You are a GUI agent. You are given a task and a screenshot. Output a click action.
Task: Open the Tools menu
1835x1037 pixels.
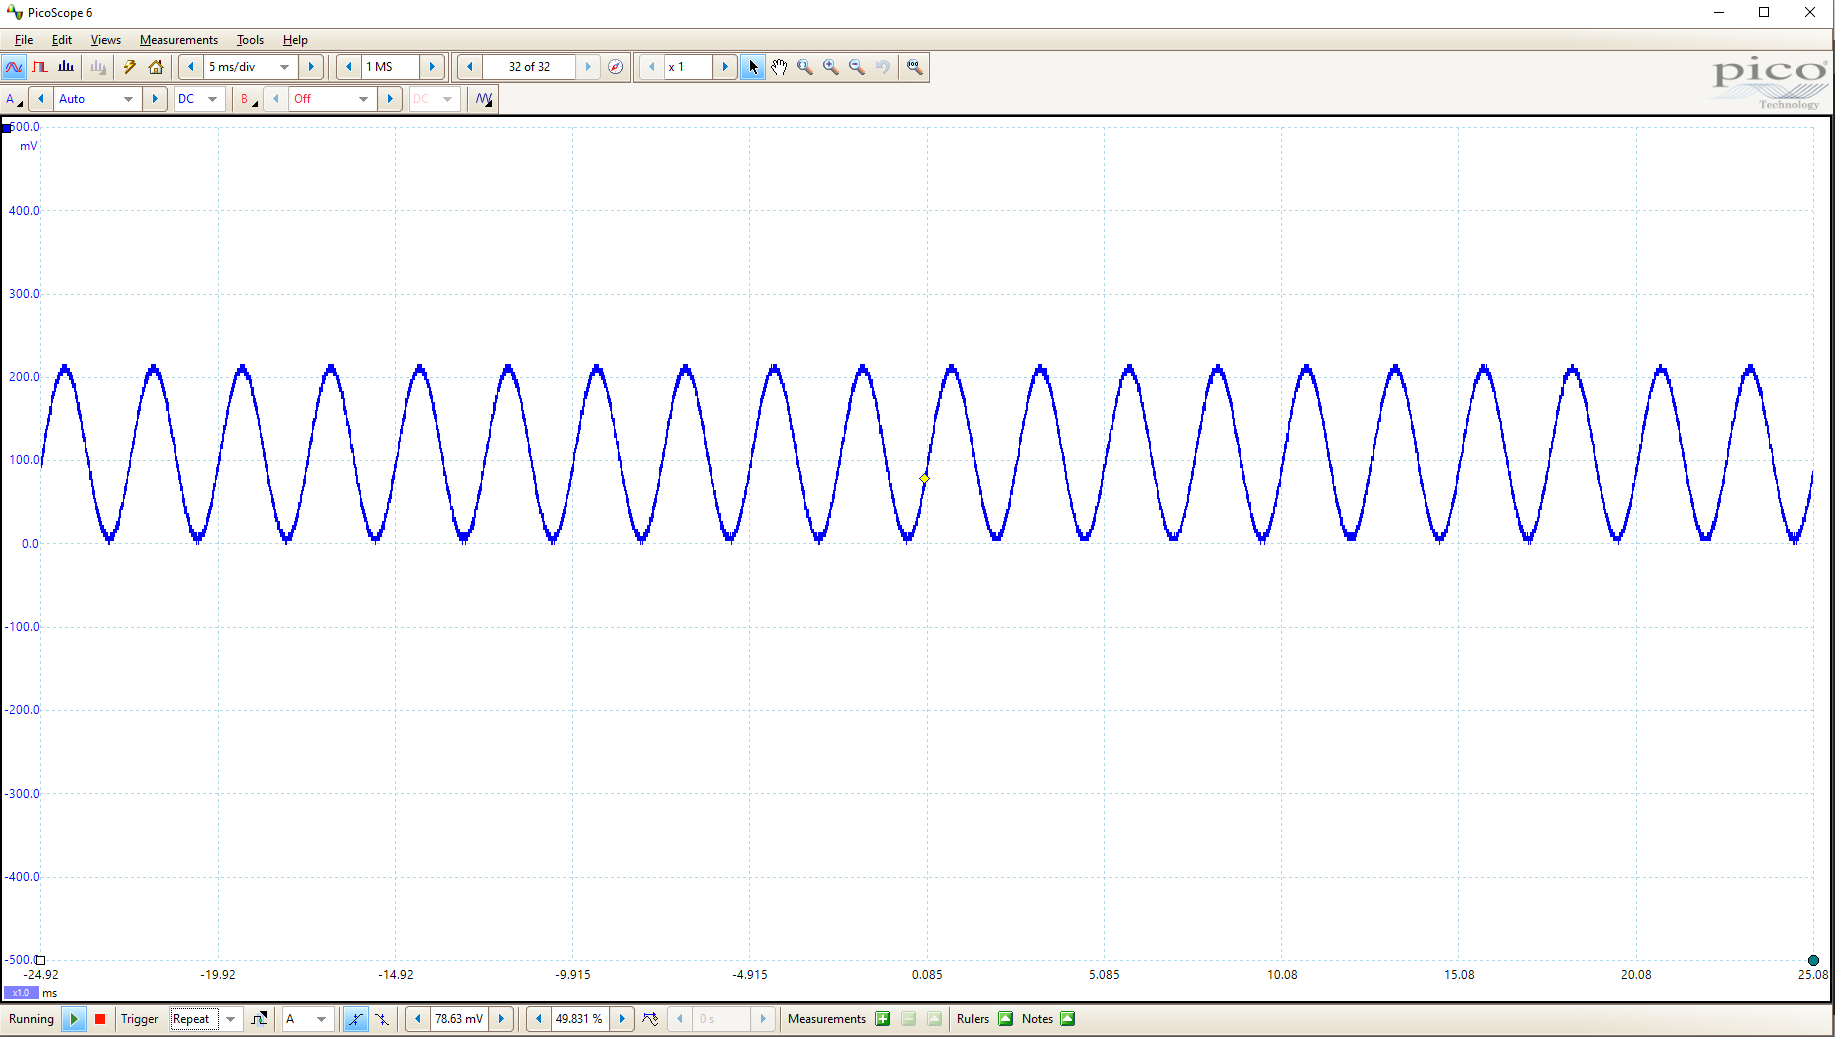250,40
